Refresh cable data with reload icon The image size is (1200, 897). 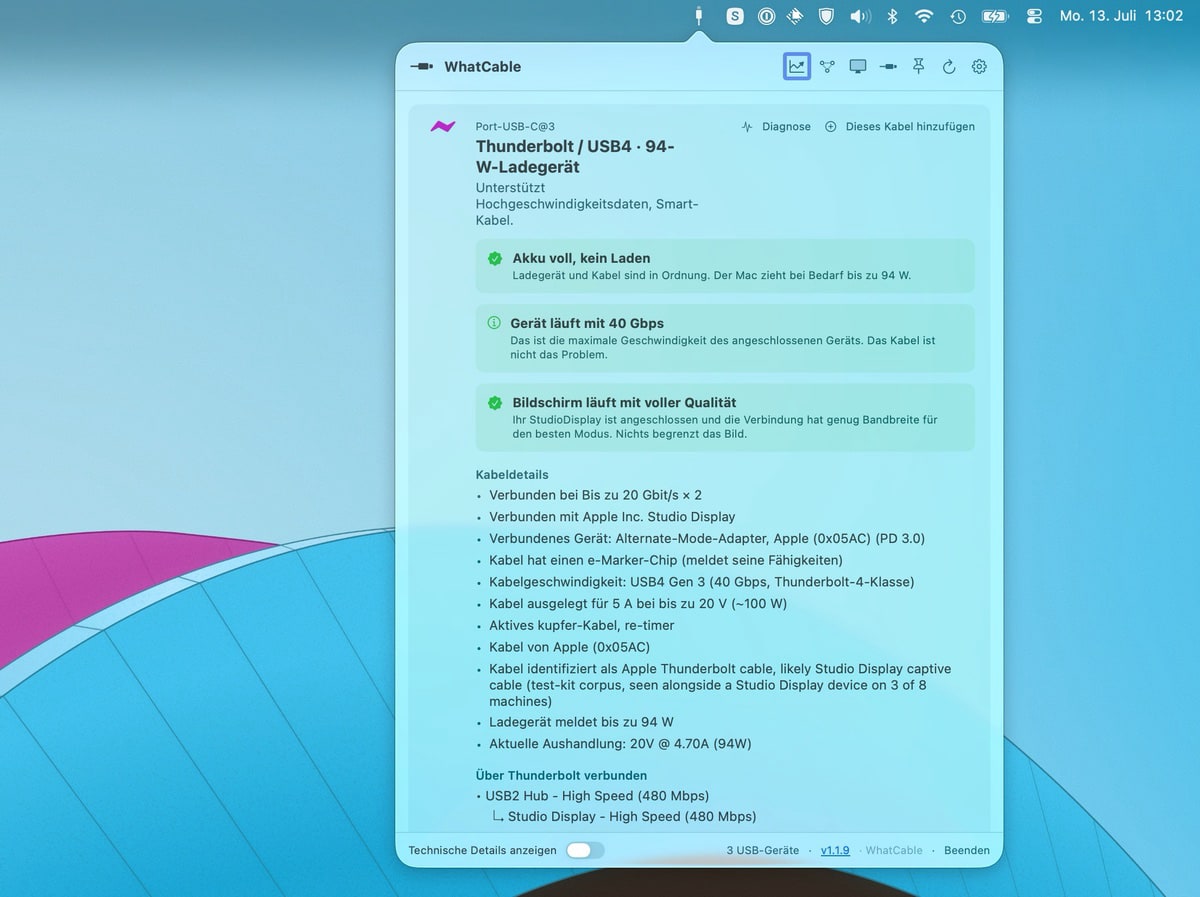[949, 67]
